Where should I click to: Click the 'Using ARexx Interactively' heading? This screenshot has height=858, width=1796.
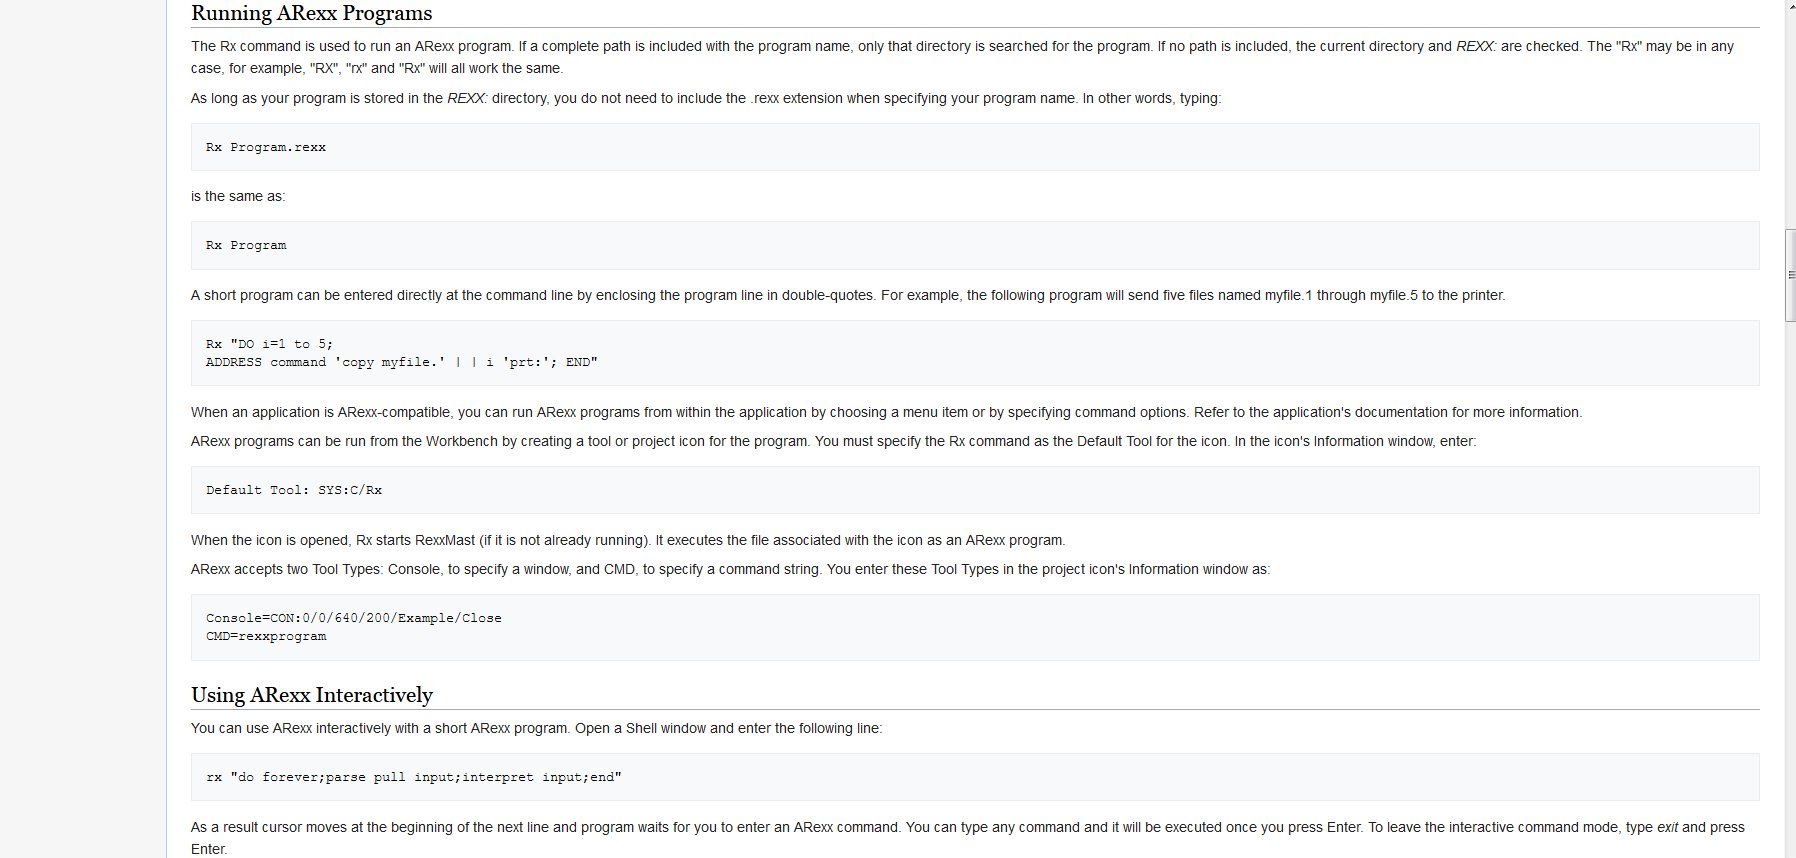[312, 694]
